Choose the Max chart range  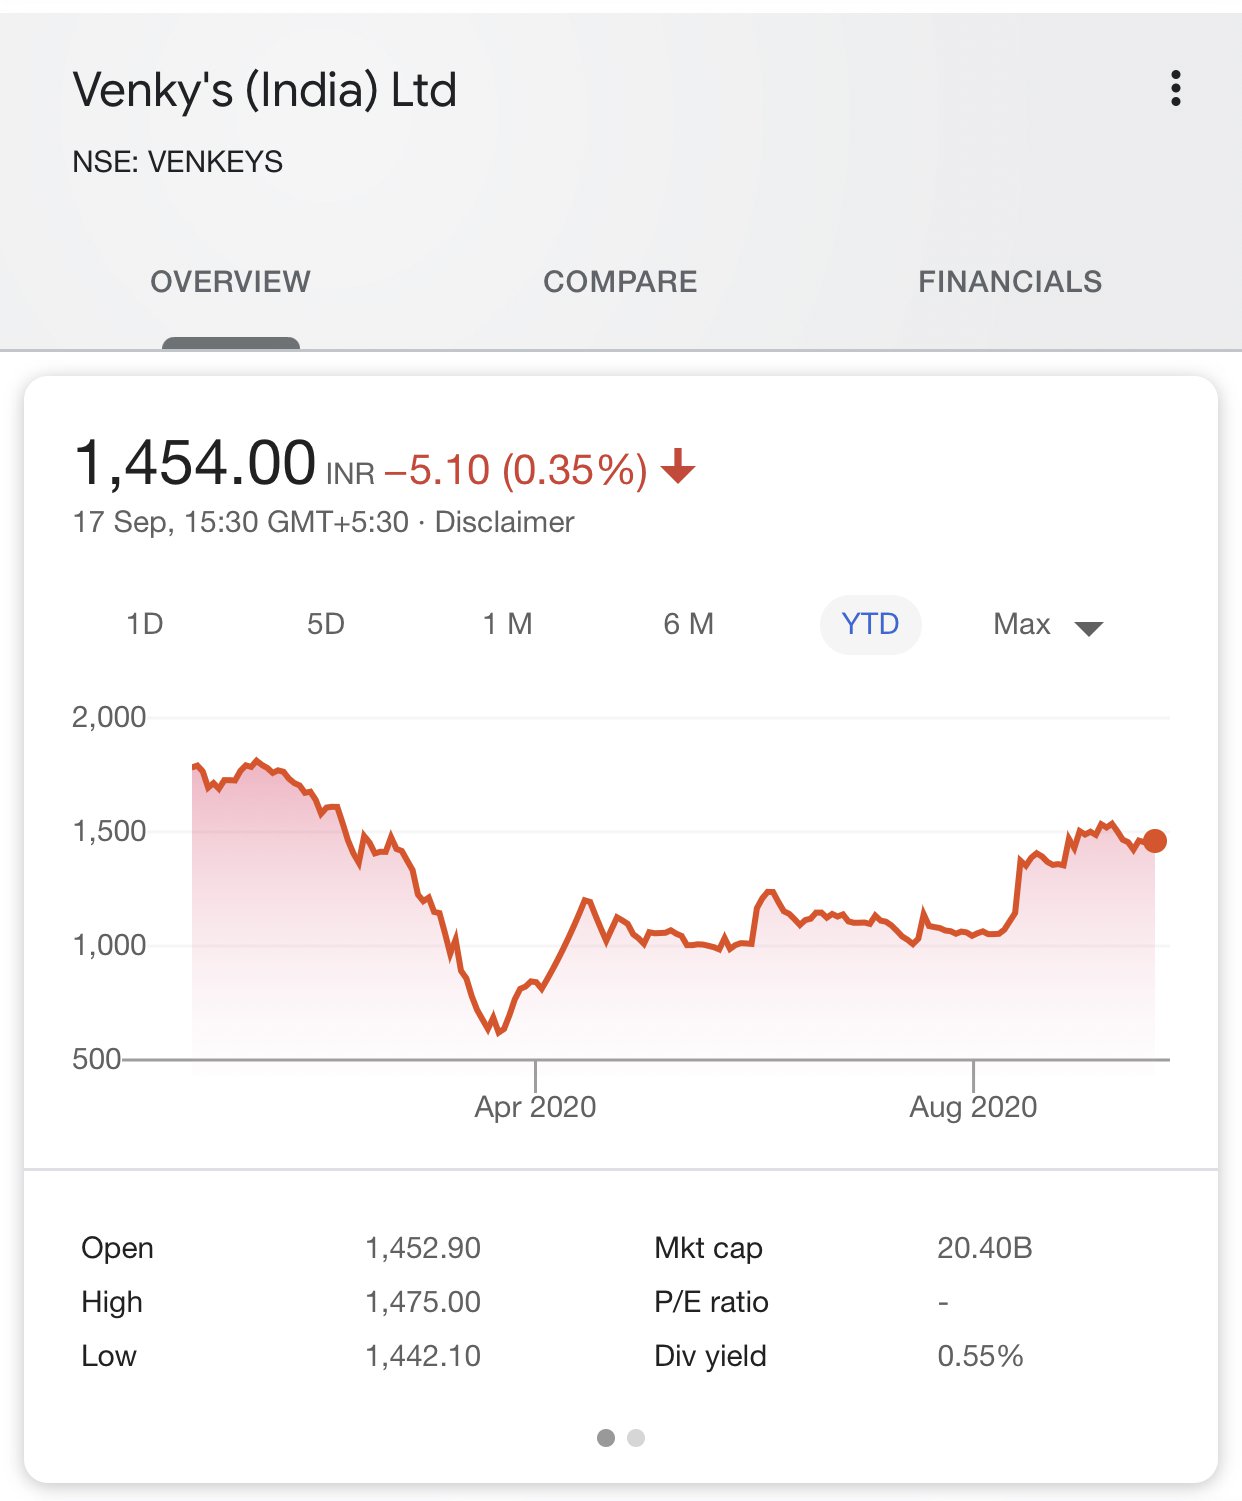(x=1021, y=624)
